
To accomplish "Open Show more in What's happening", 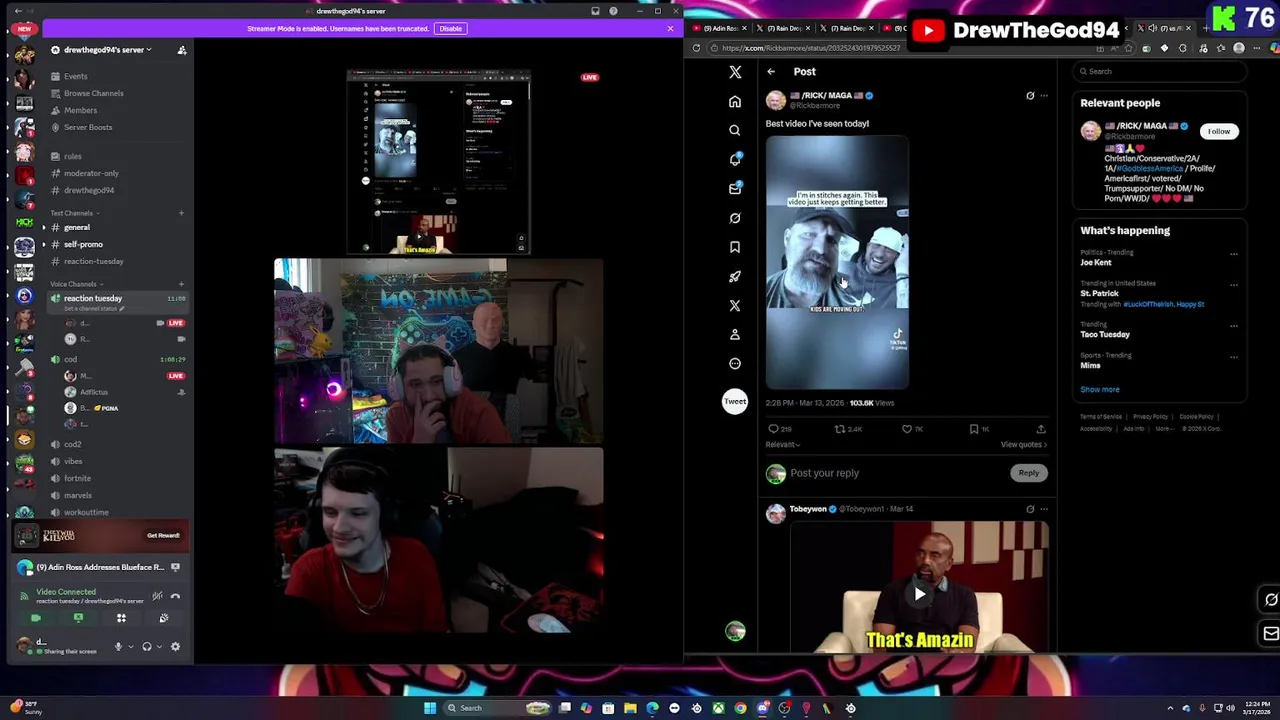I will (1100, 390).
